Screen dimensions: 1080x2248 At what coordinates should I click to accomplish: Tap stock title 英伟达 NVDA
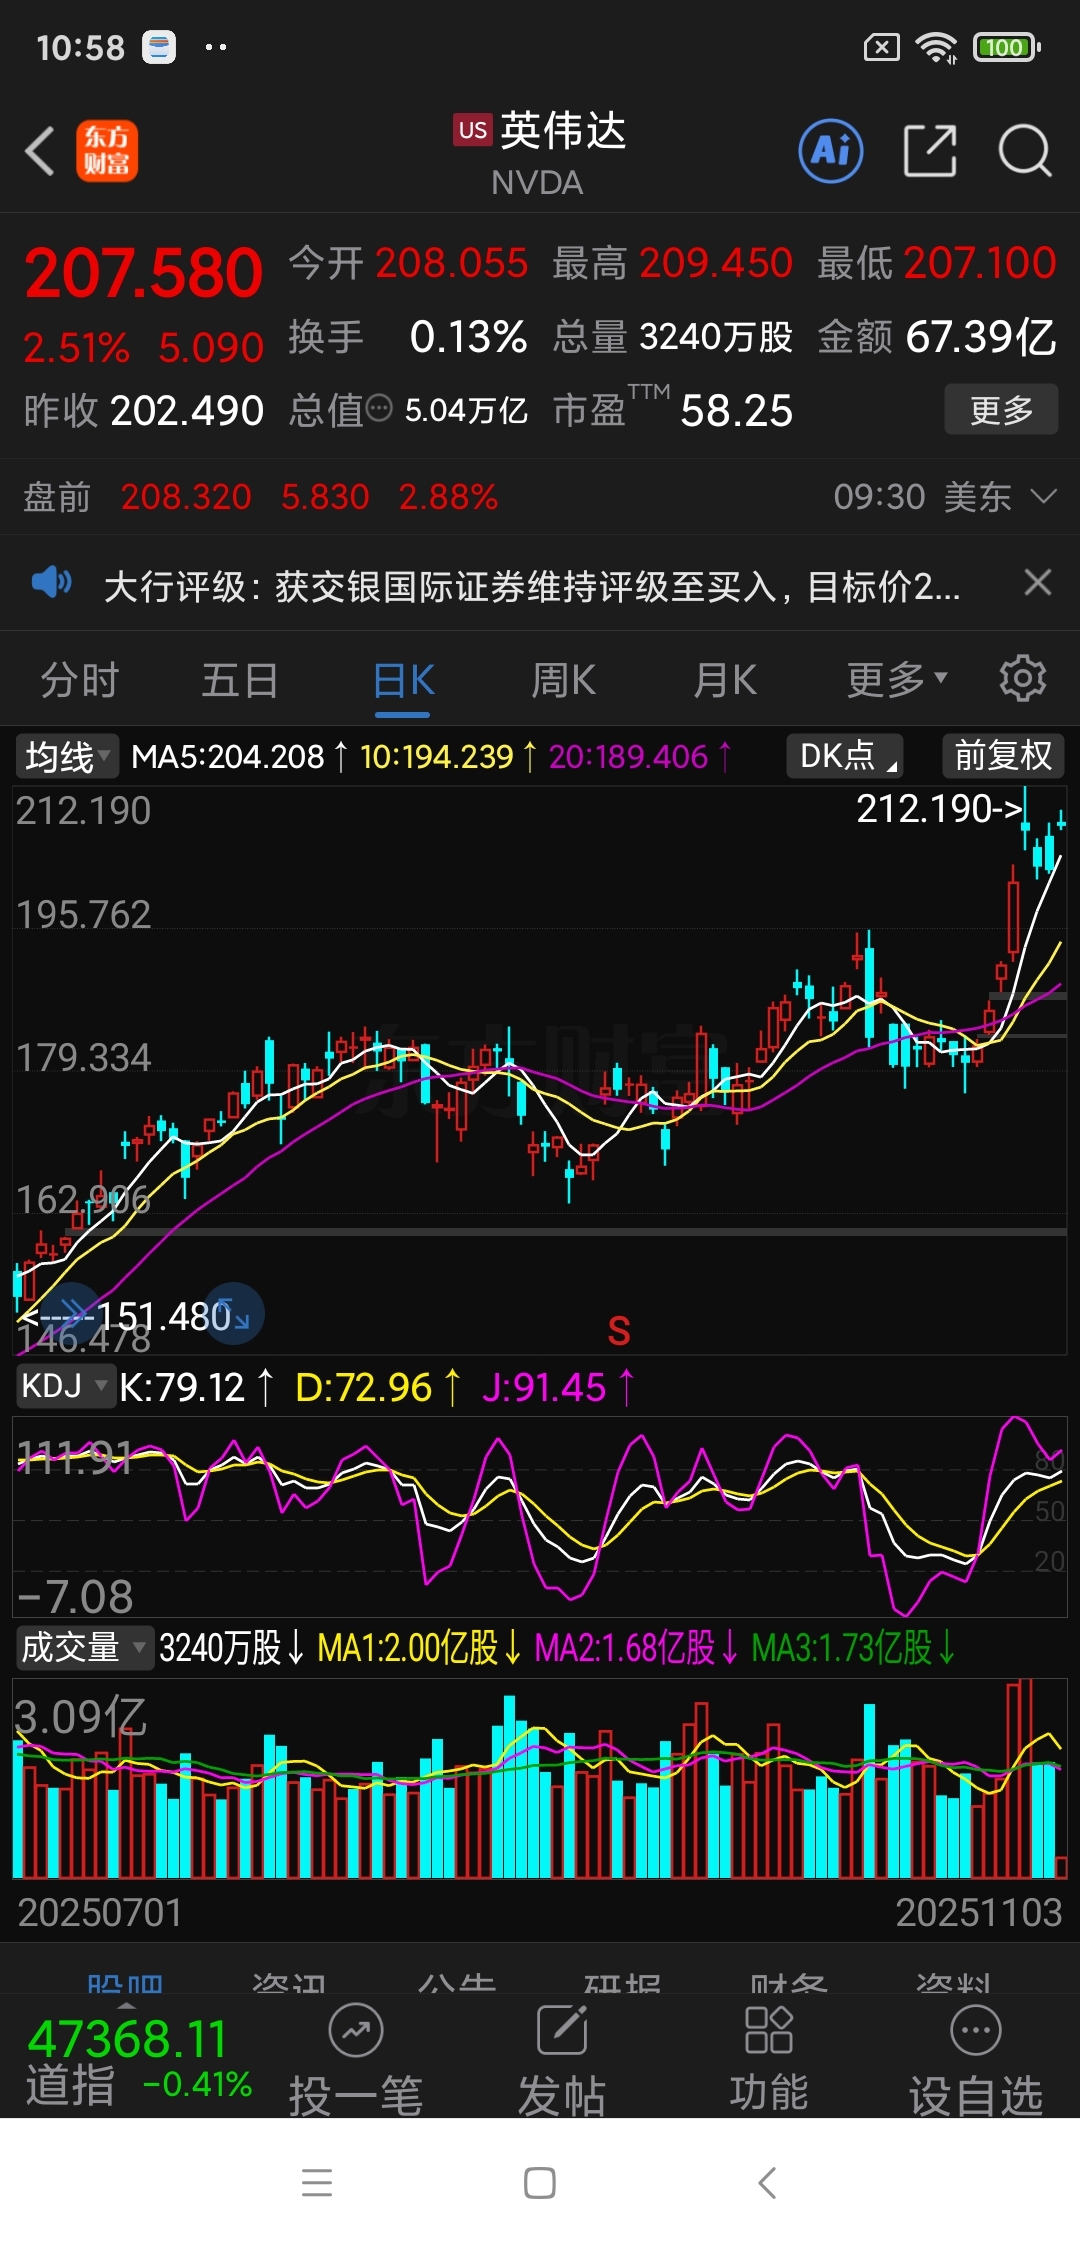pos(540,152)
